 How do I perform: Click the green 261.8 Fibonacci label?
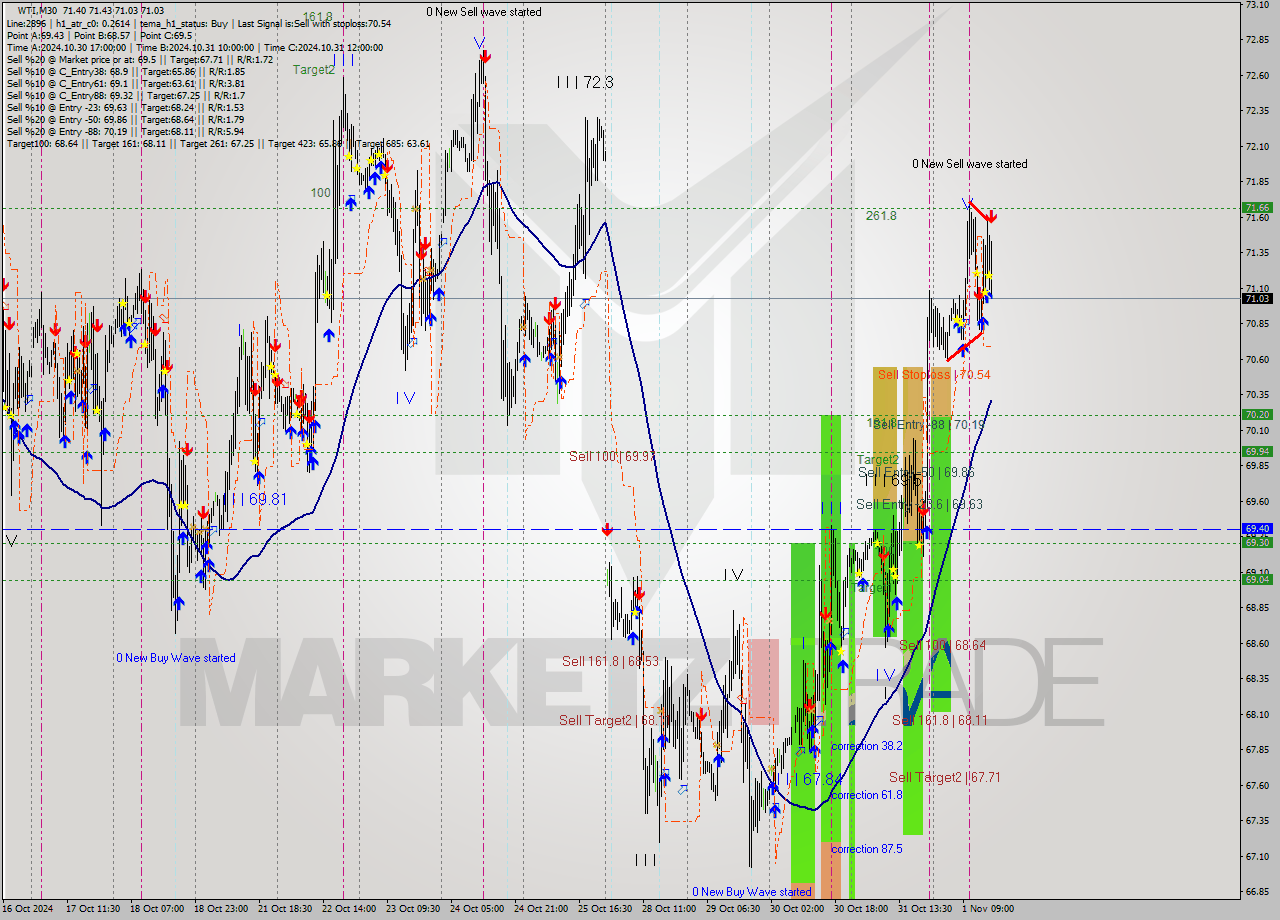[881, 215]
